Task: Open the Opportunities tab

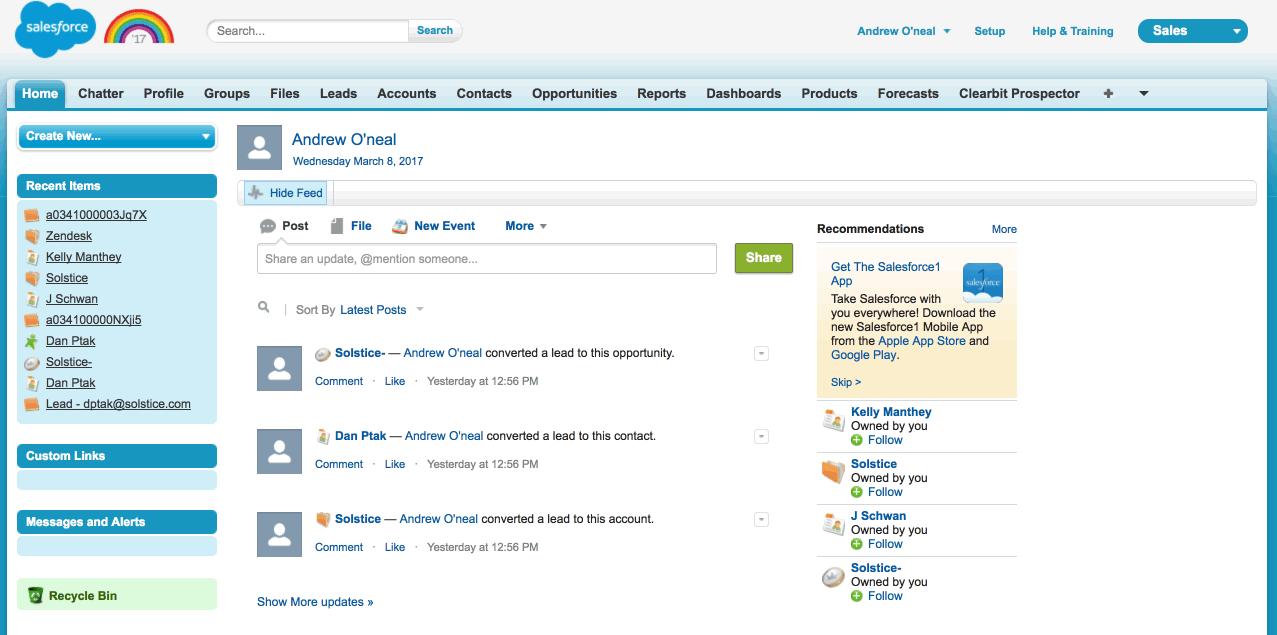Action: point(573,93)
